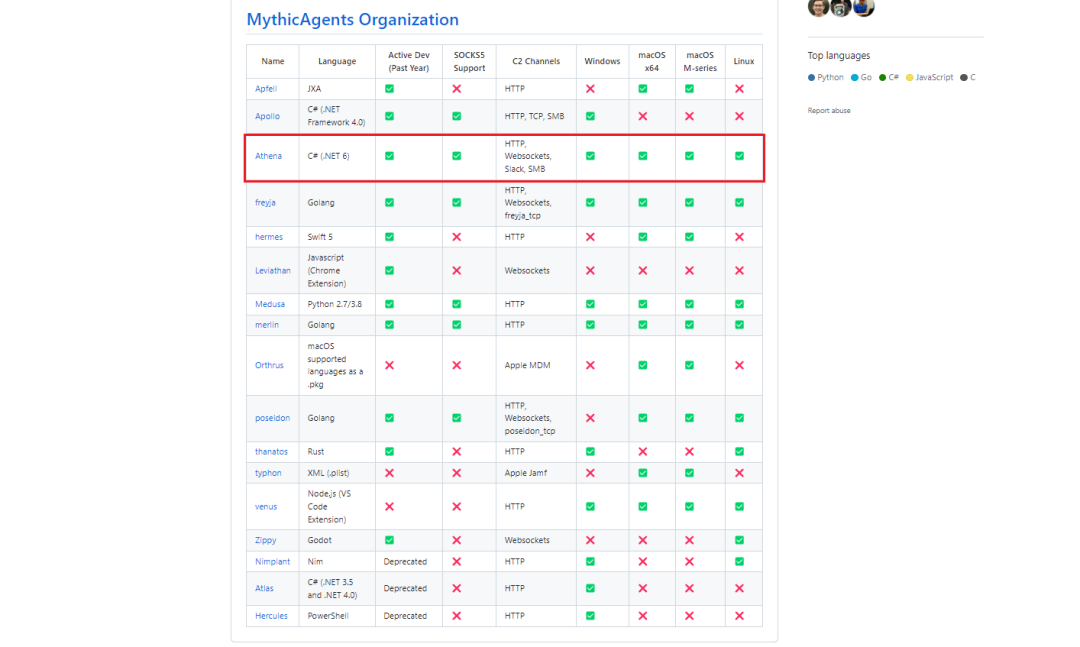The height and width of the screenshot is (647, 1080).
Task: Click the grey color dot beside C language
Action: tap(964, 78)
